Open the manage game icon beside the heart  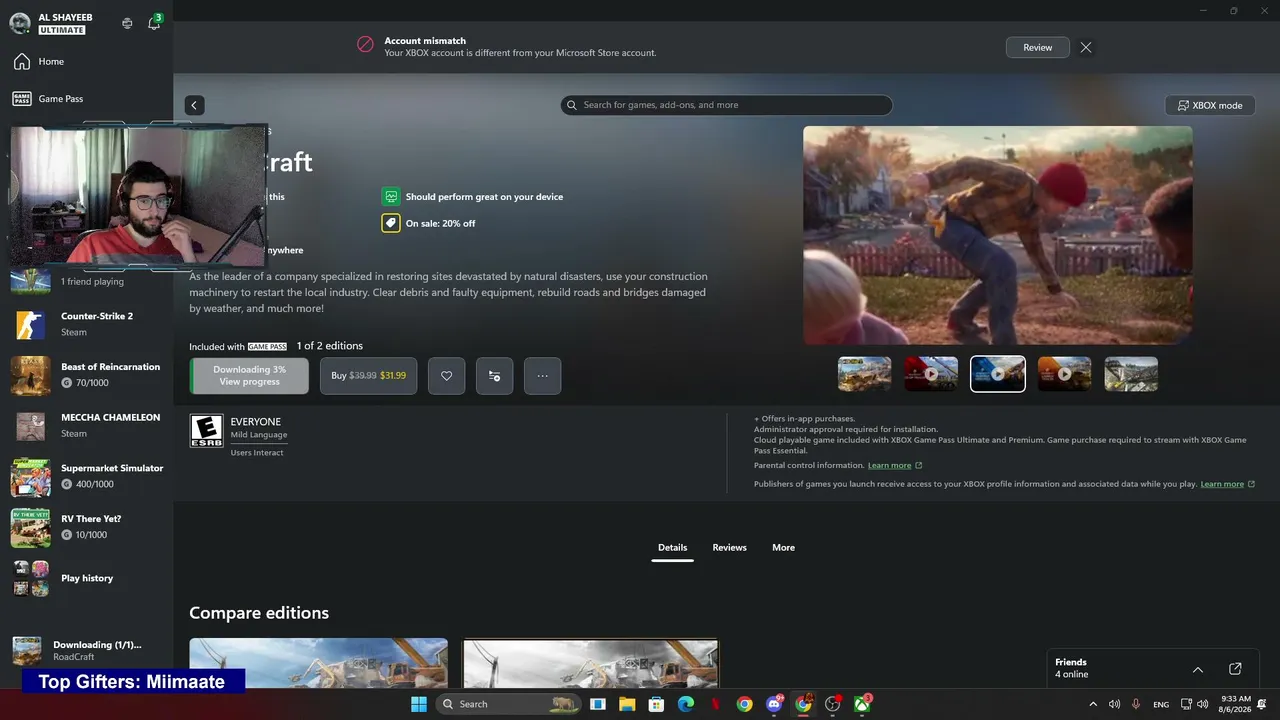pyautogui.click(x=494, y=376)
